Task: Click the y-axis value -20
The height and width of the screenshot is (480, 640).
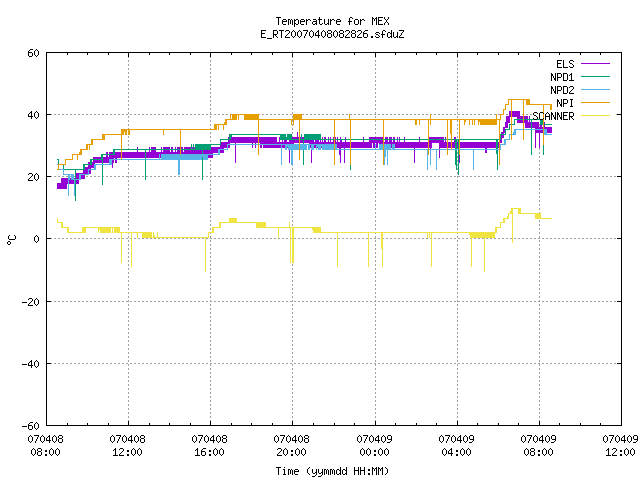Action: (31, 302)
